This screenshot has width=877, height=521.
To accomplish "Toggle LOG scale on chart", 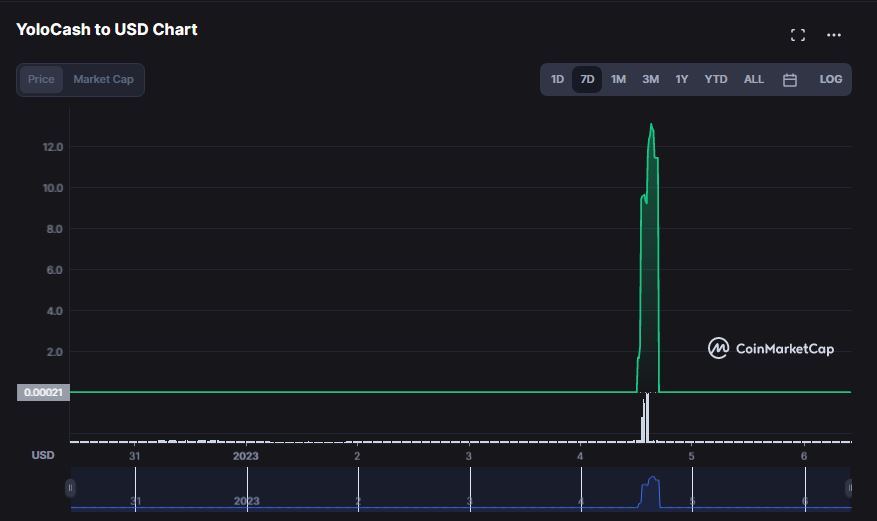I will pyautogui.click(x=831, y=79).
